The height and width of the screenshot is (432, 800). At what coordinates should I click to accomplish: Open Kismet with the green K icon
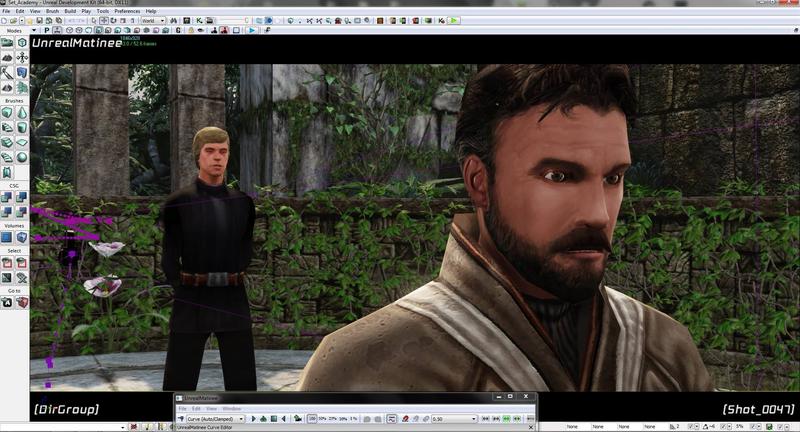pos(199,20)
